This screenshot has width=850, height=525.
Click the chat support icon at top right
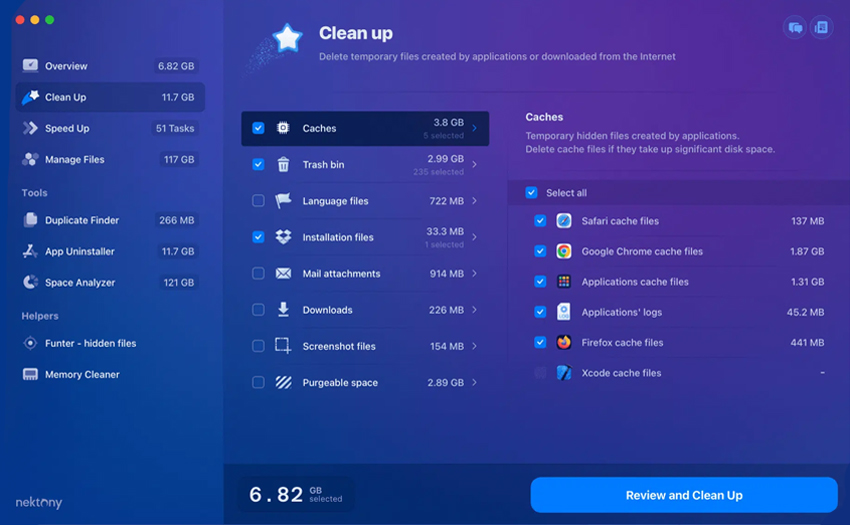coord(795,28)
